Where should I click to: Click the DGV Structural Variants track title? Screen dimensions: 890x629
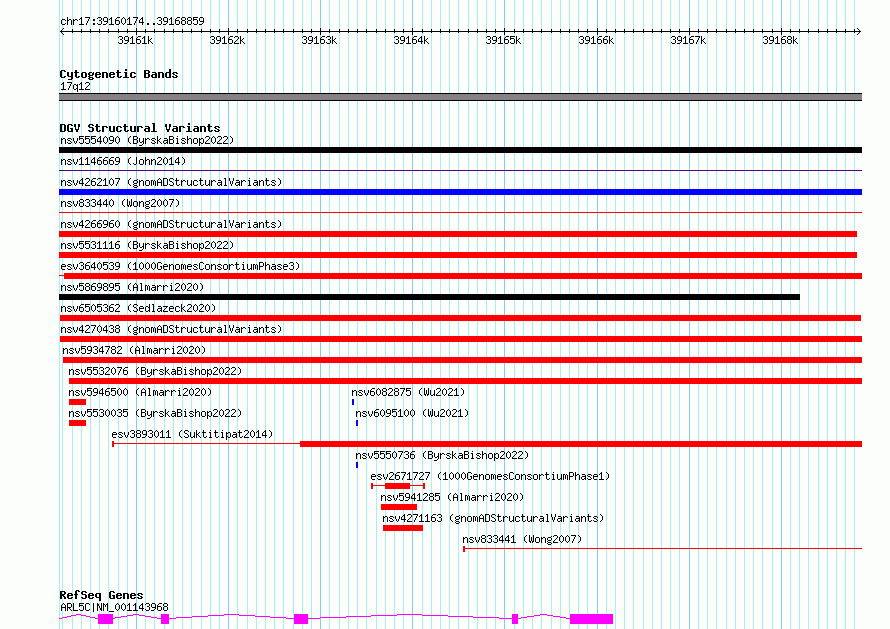(x=140, y=128)
